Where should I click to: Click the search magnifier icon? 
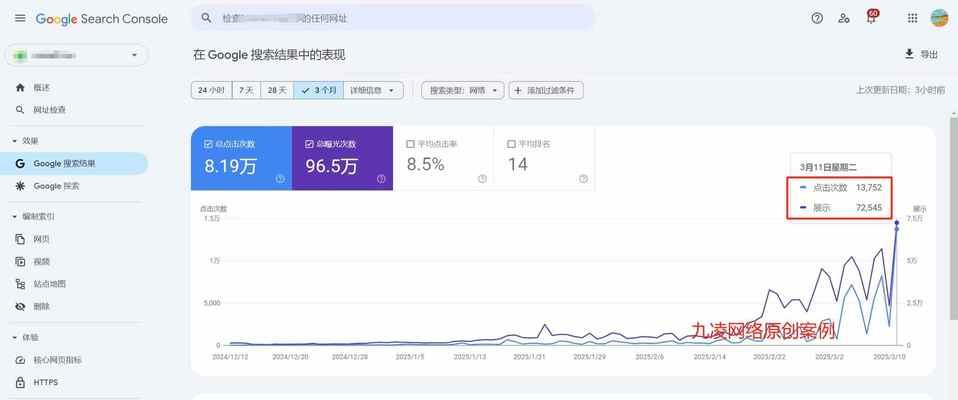tap(207, 18)
